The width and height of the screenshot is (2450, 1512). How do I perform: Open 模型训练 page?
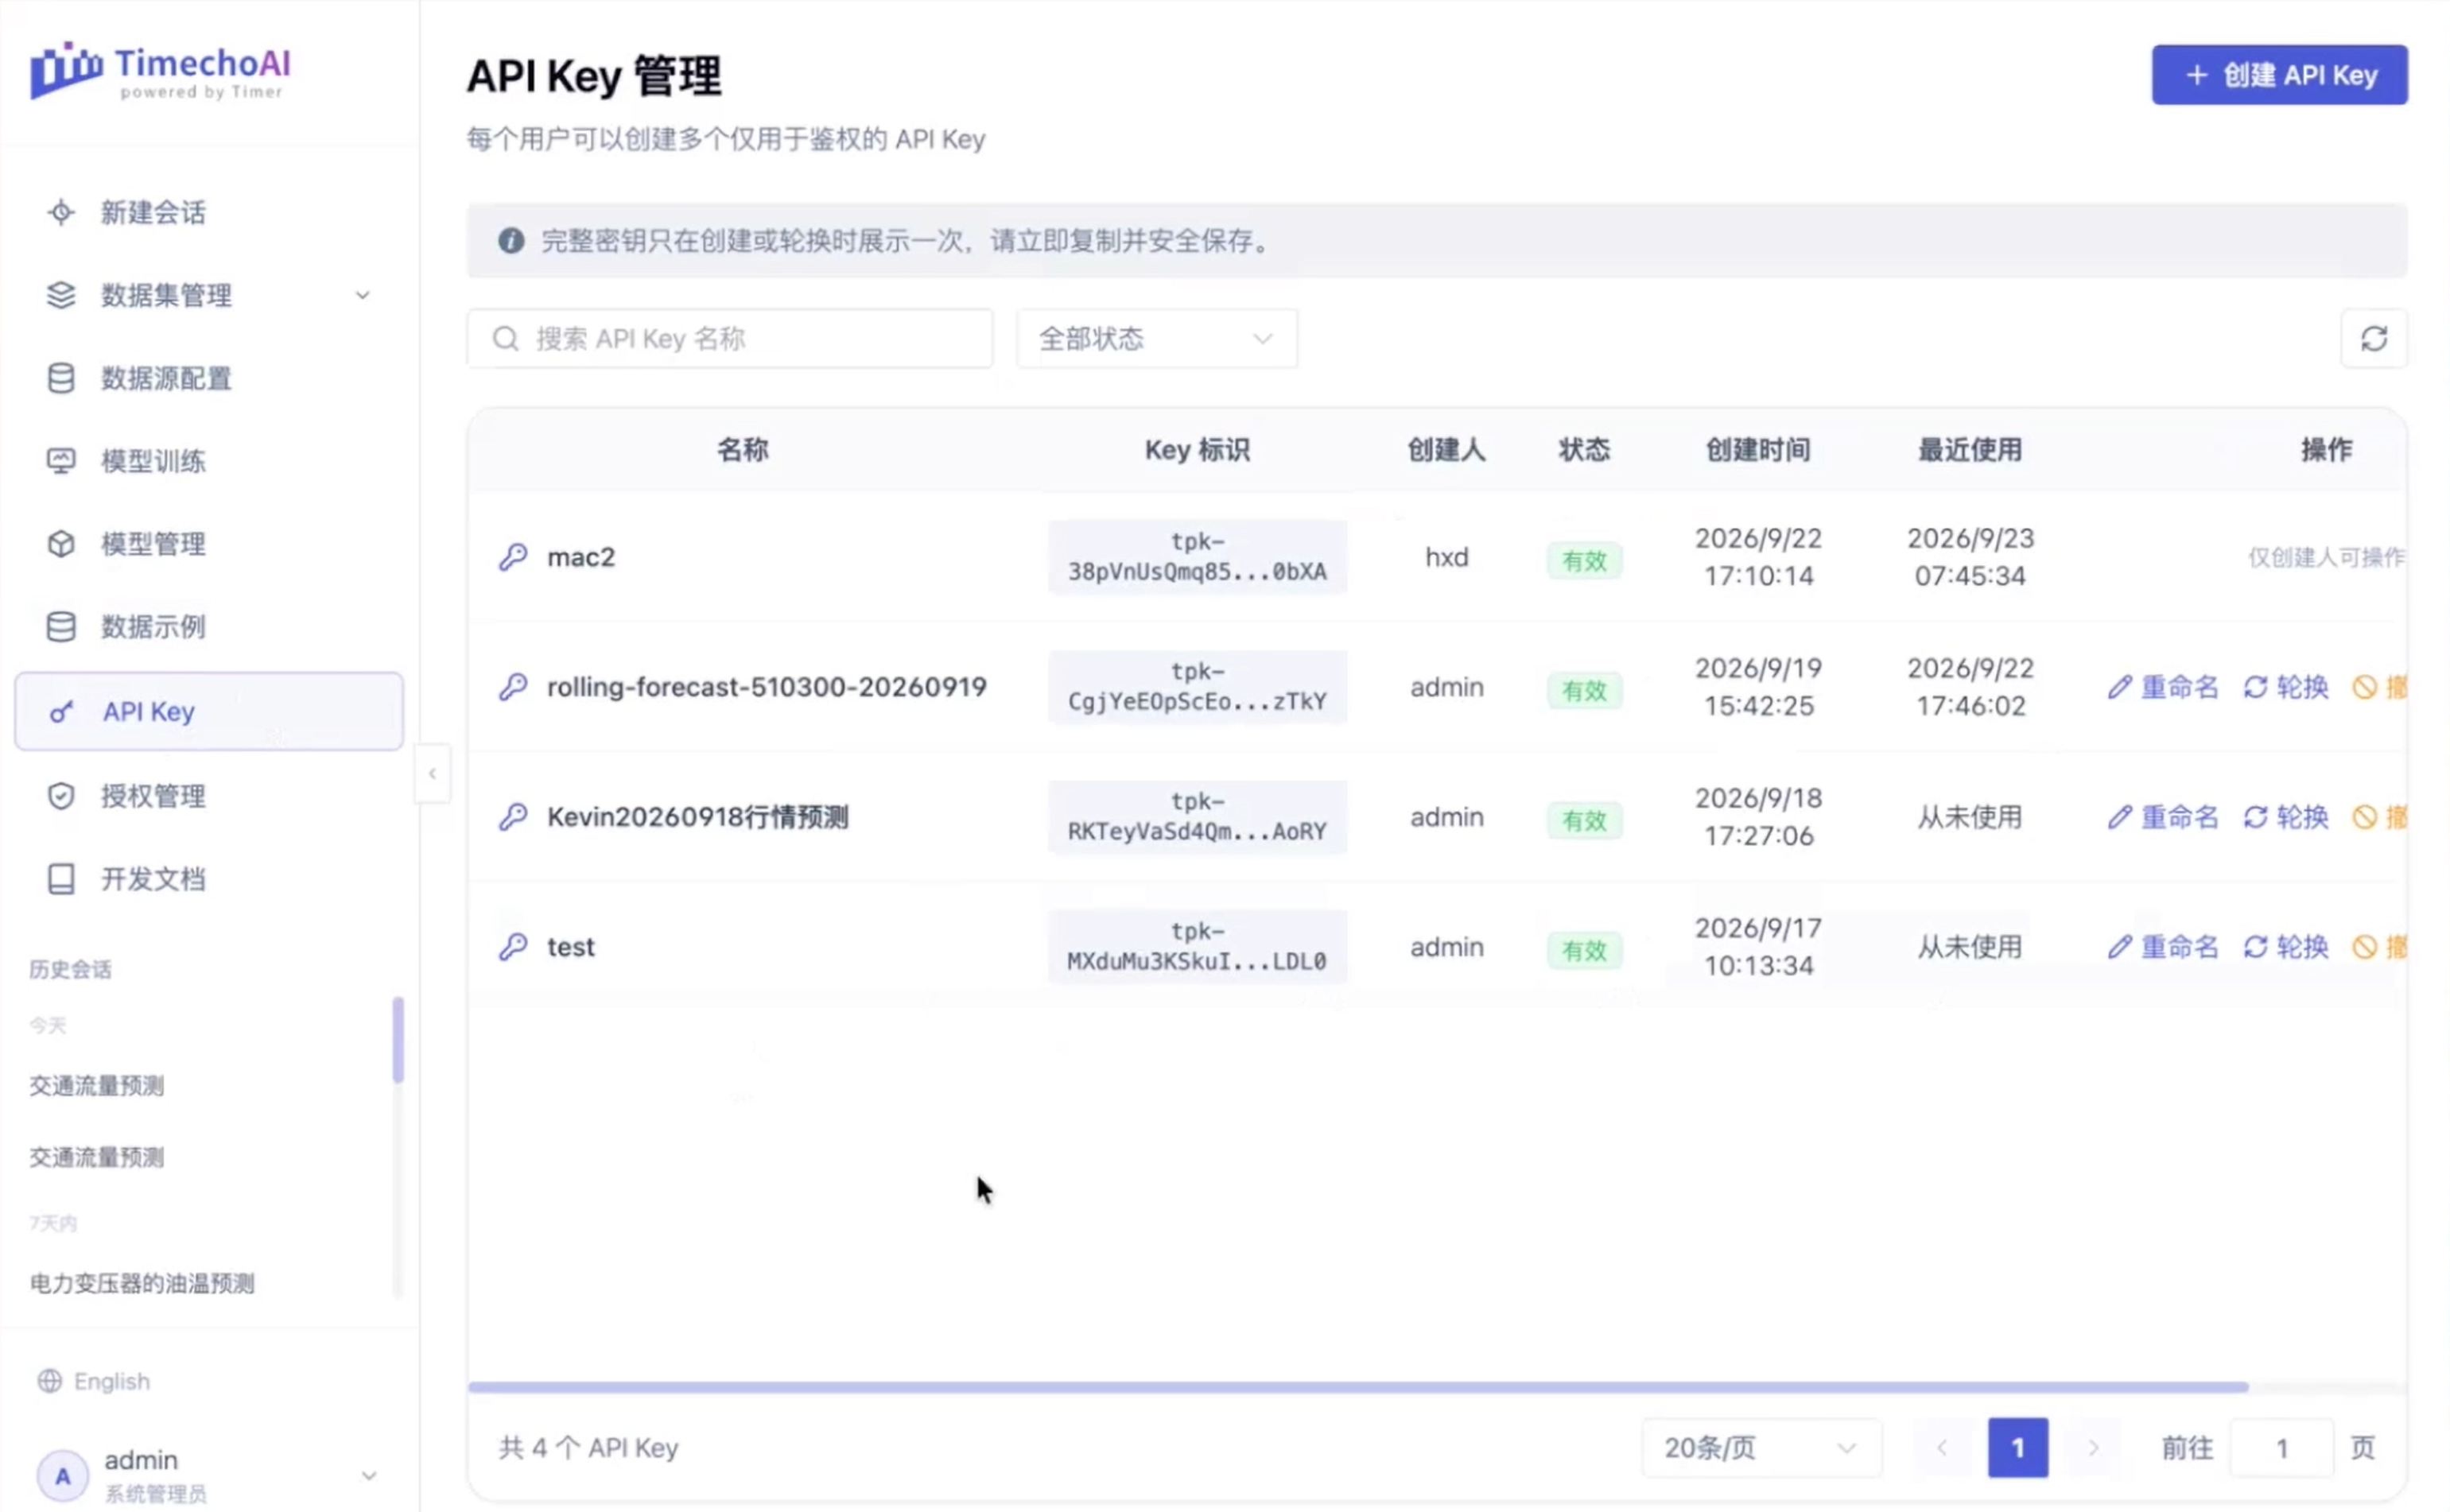pos(209,461)
